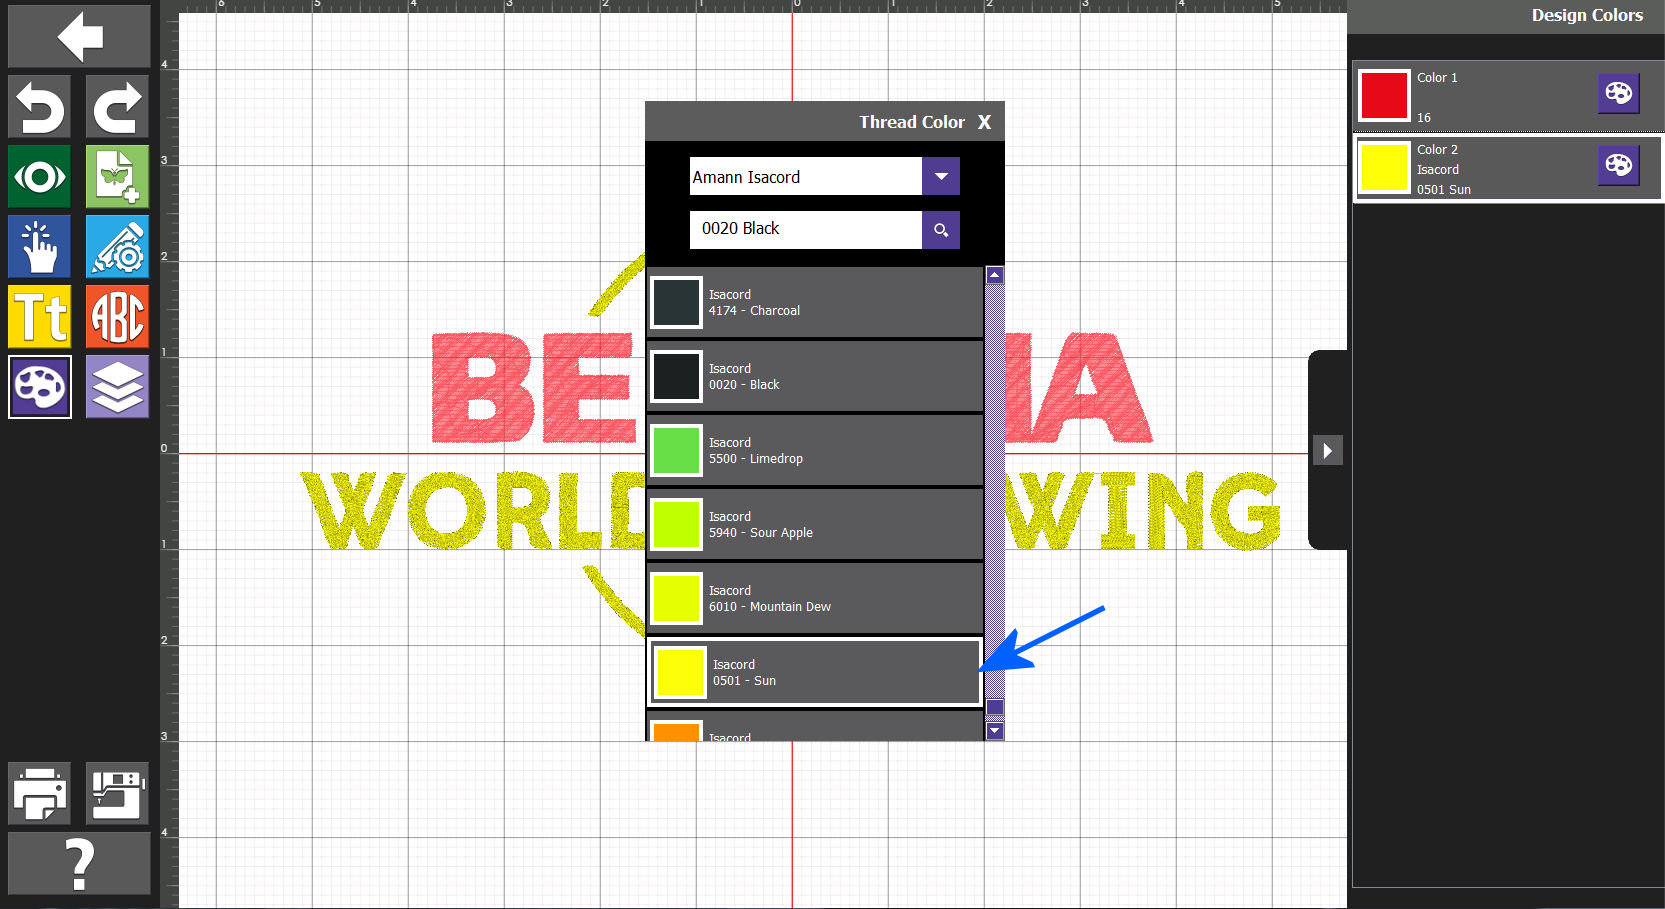Choose the 0501 - Sun thread row
Viewport: 1665px width, 909px height.
(x=815, y=672)
